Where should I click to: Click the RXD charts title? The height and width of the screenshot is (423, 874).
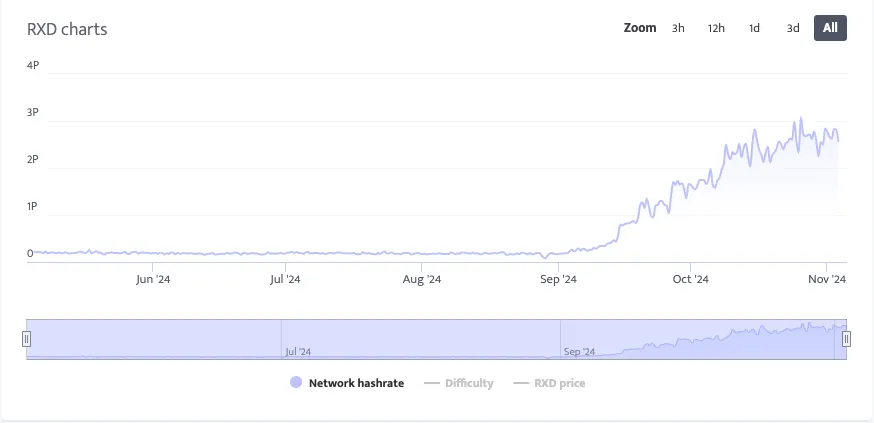tap(67, 29)
